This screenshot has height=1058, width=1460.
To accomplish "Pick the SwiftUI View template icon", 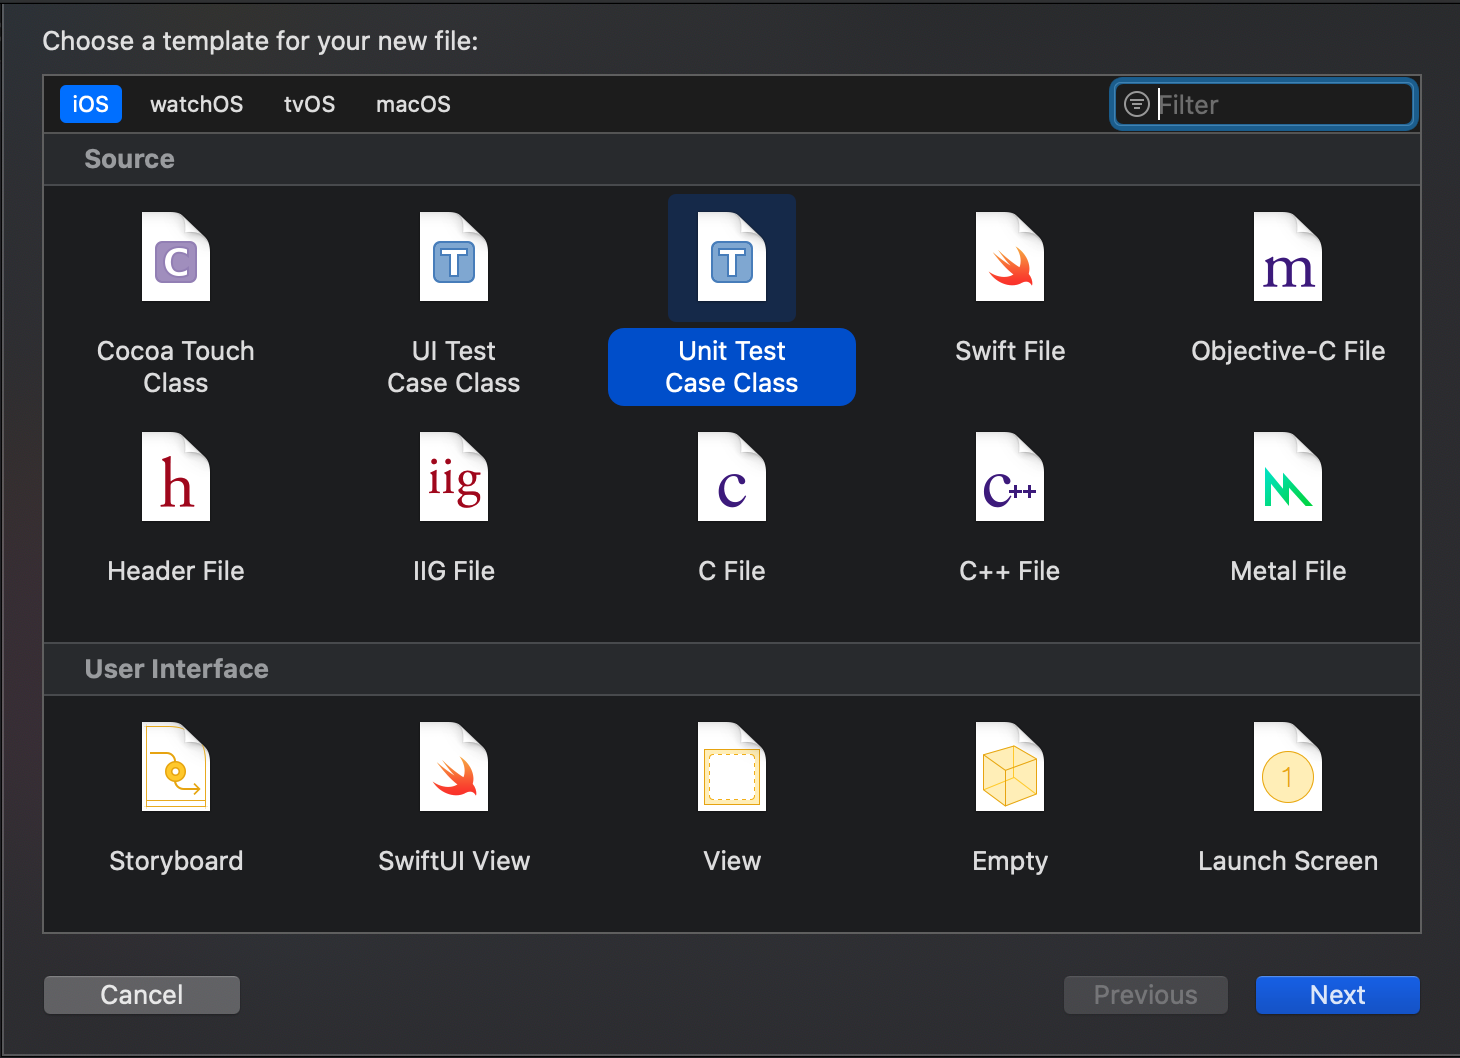I will (454, 768).
